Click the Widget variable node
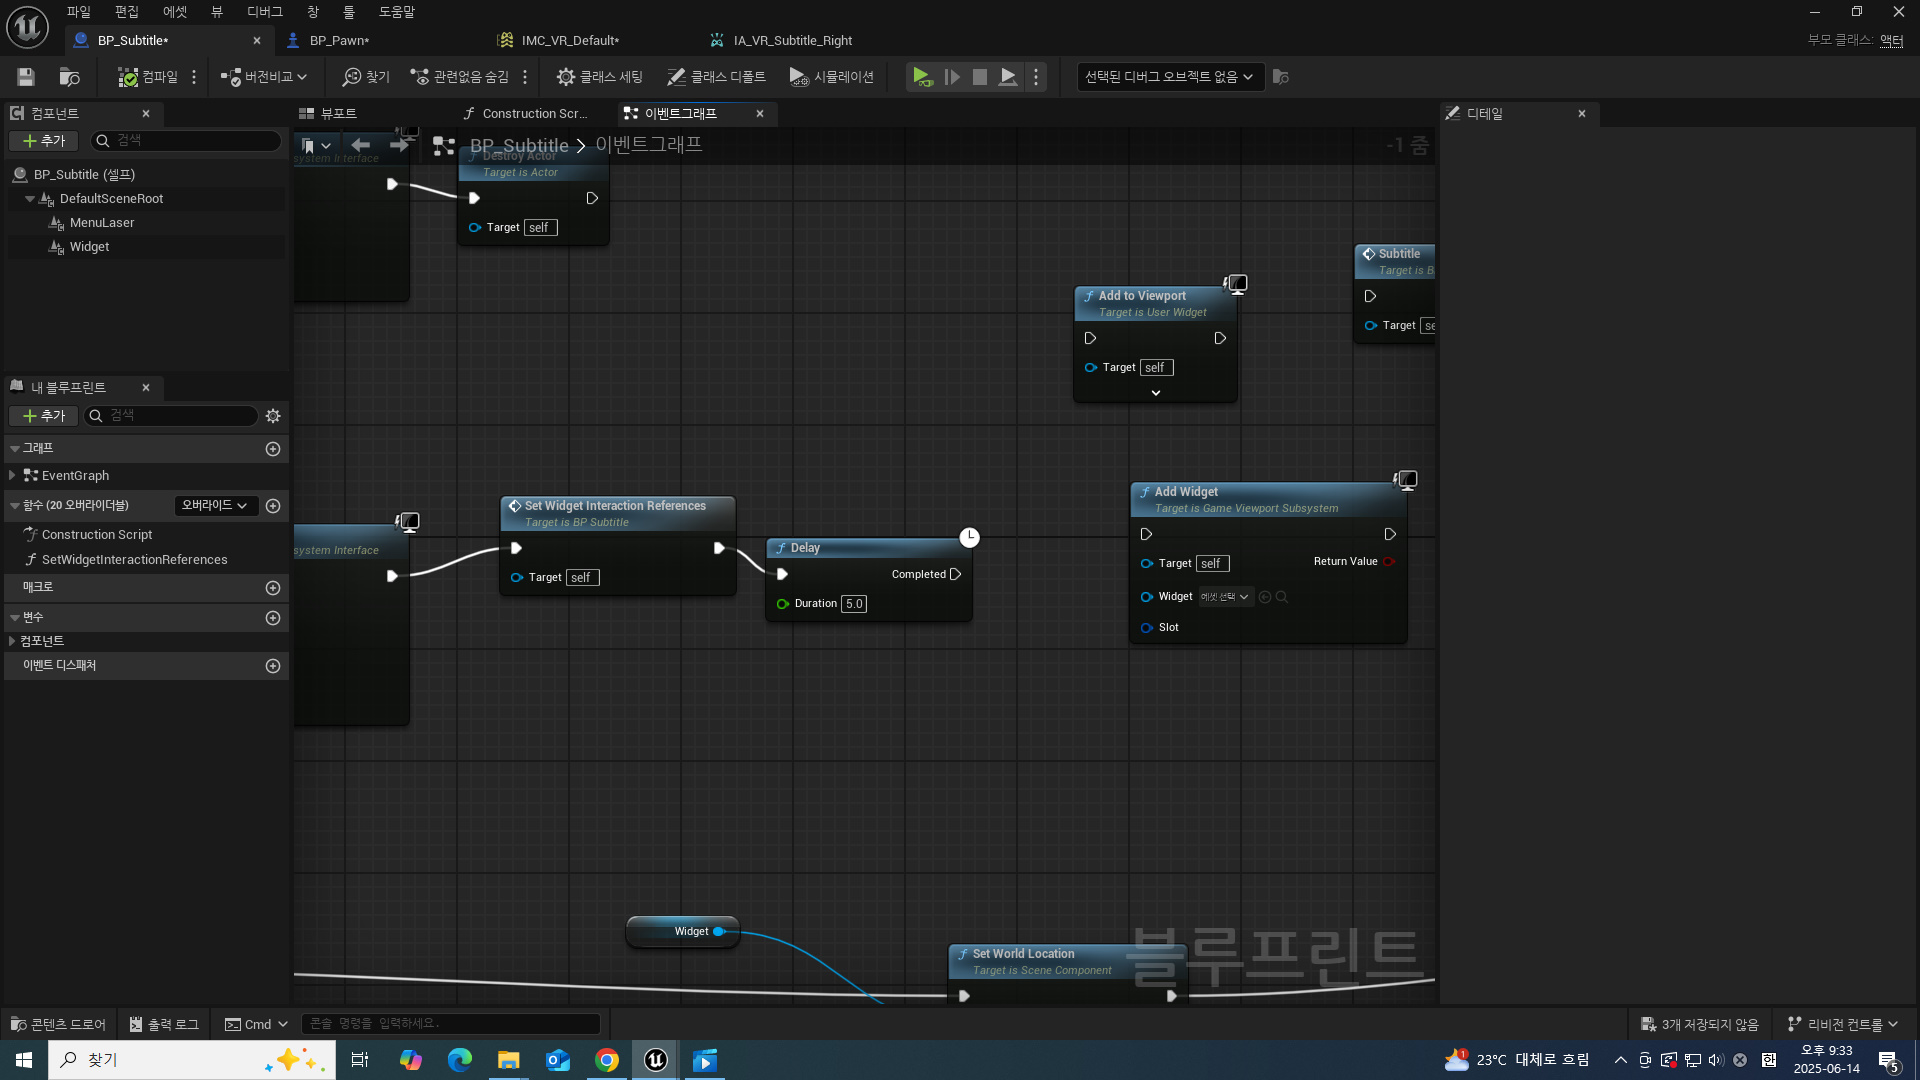This screenshot has width=1920, height=1080. click(683, 932)
